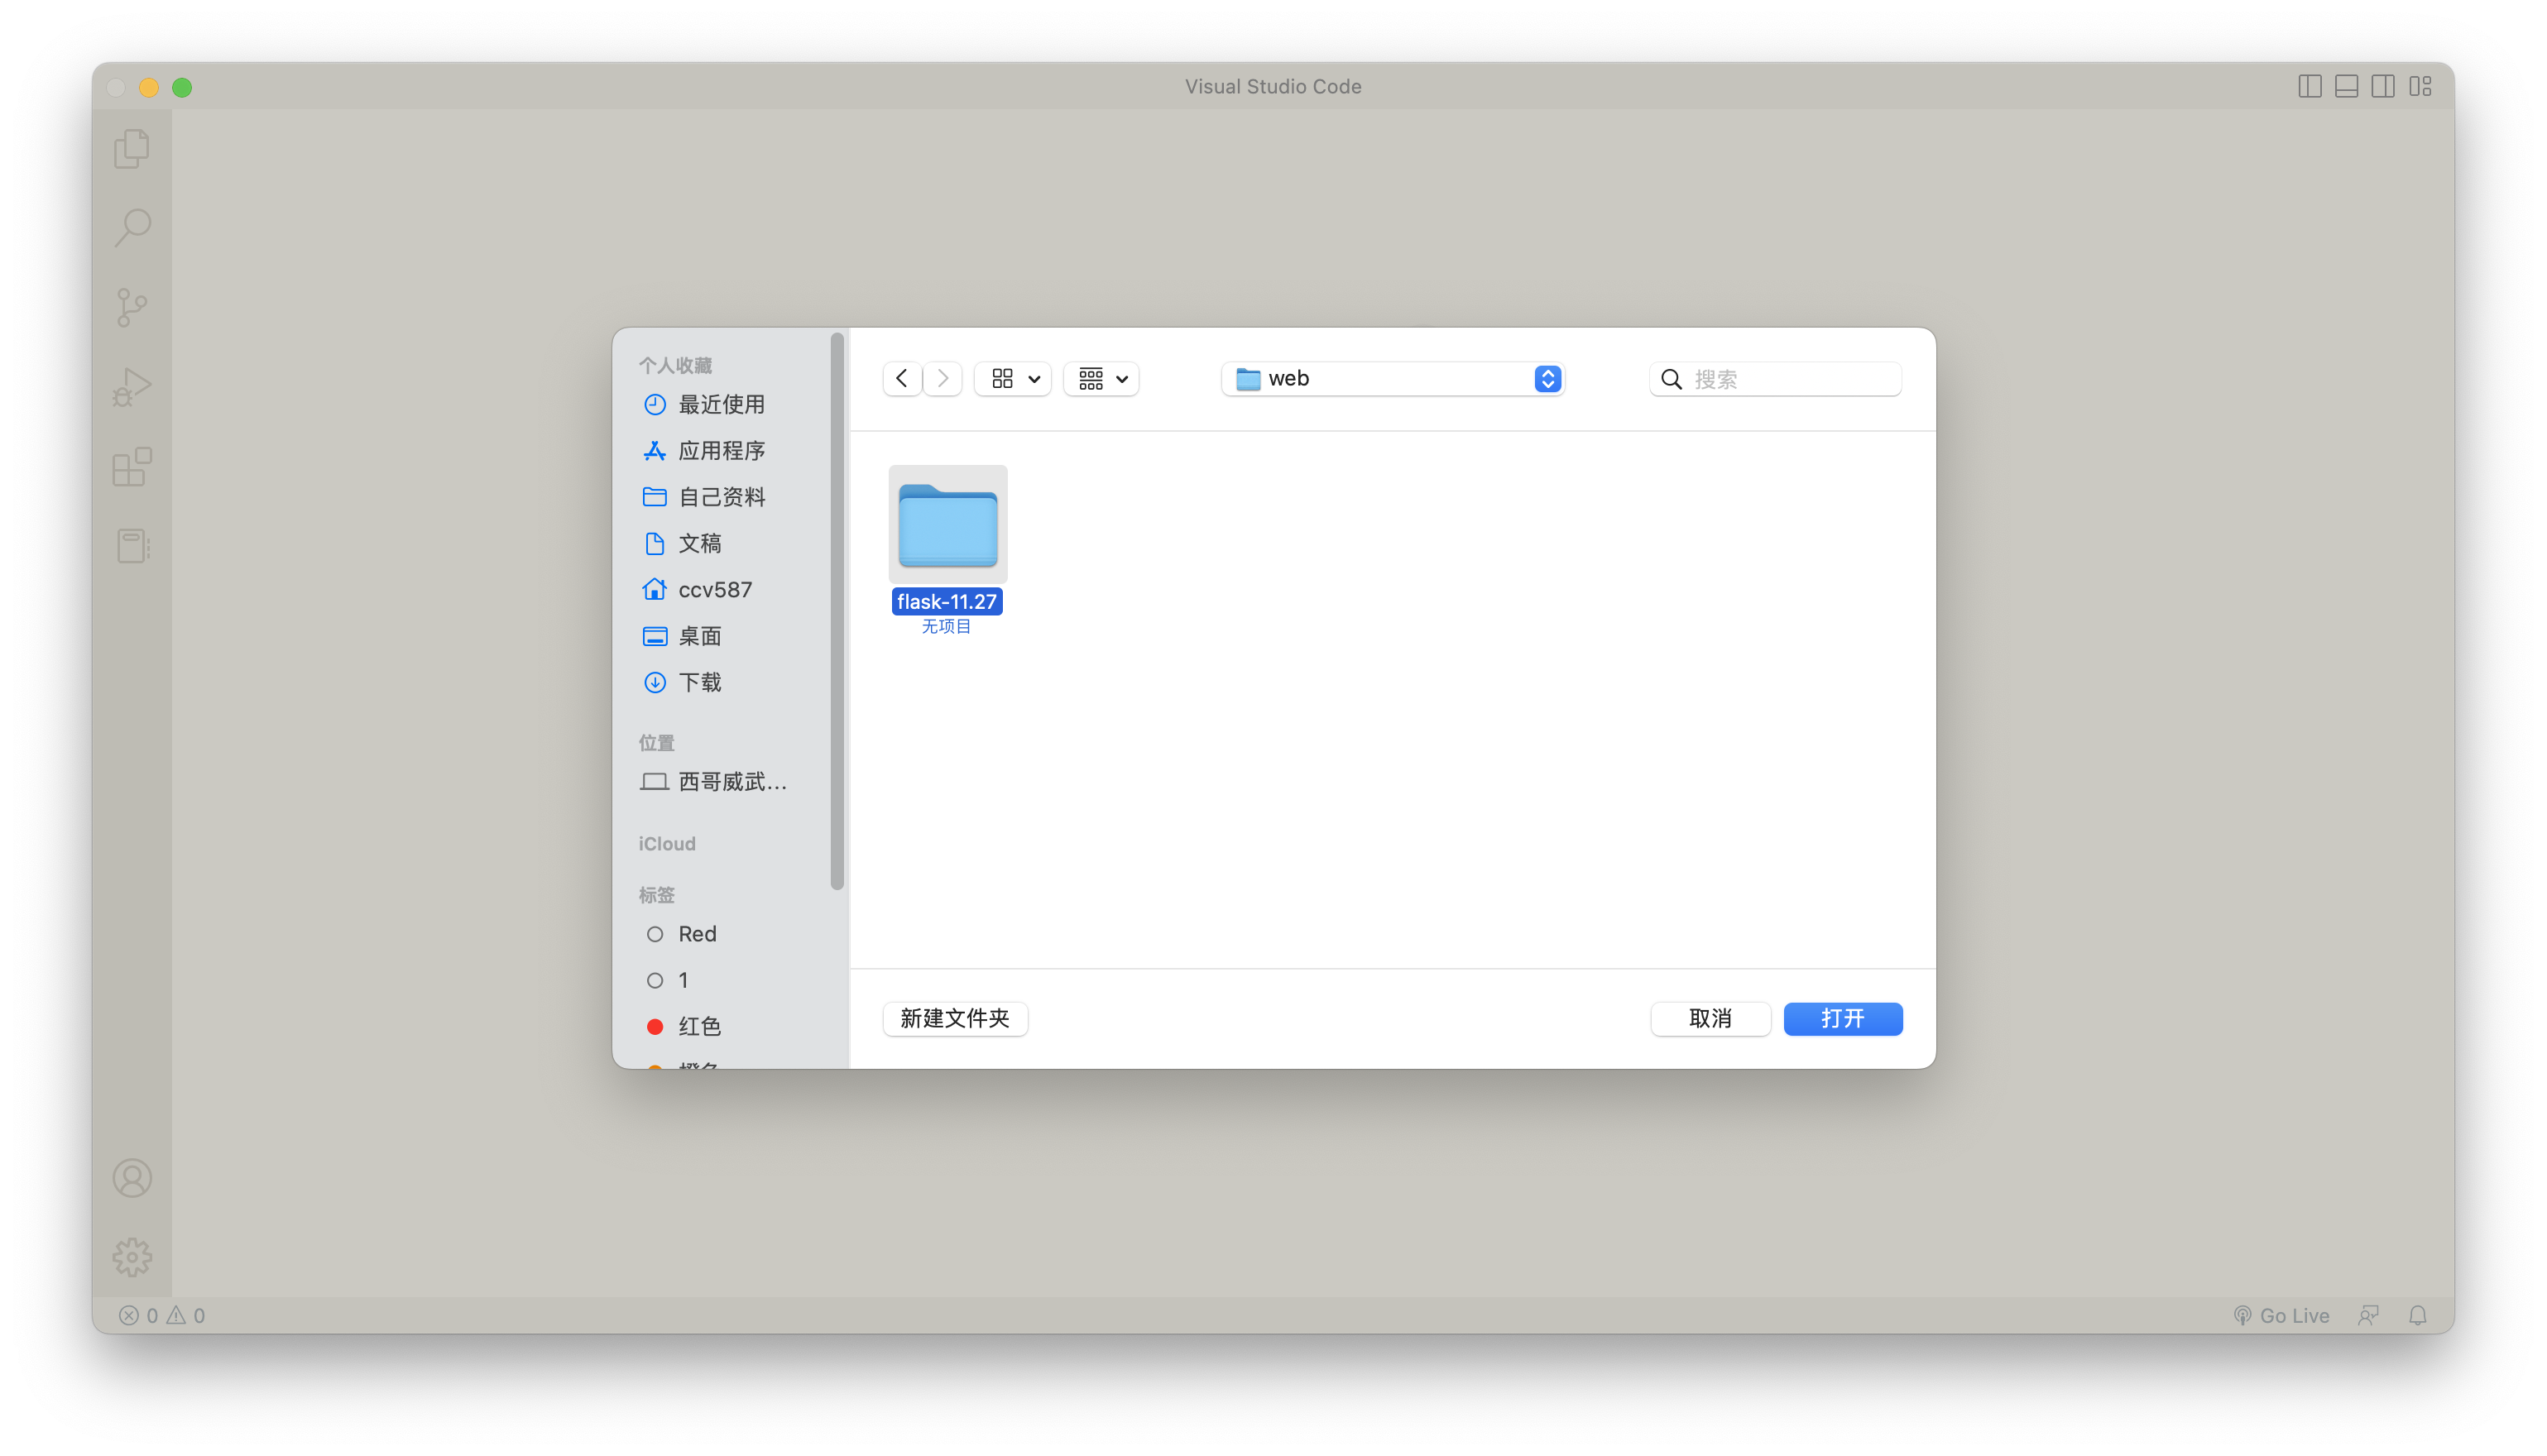This screenshot has height=1456, width=2547.
Task: Open the Explorer view in activity bar
Action: (x=132, y=149)
